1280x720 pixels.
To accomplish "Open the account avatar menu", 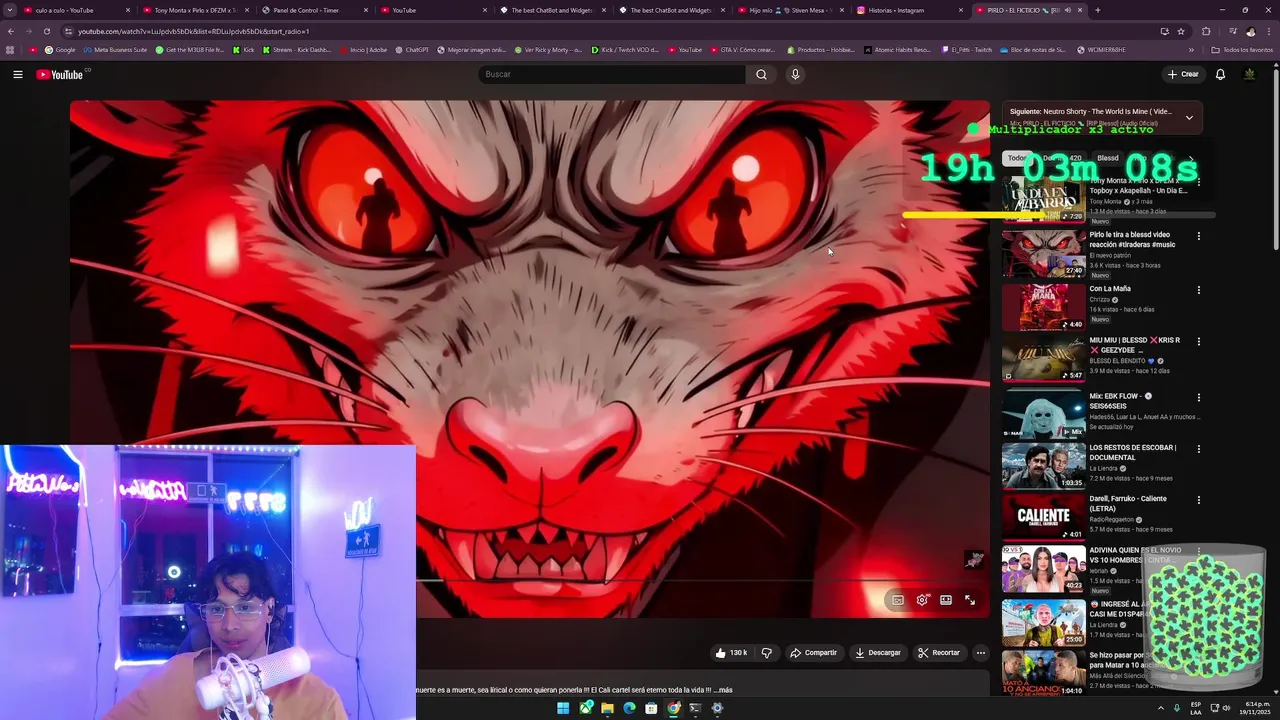I will point(1249,74).
